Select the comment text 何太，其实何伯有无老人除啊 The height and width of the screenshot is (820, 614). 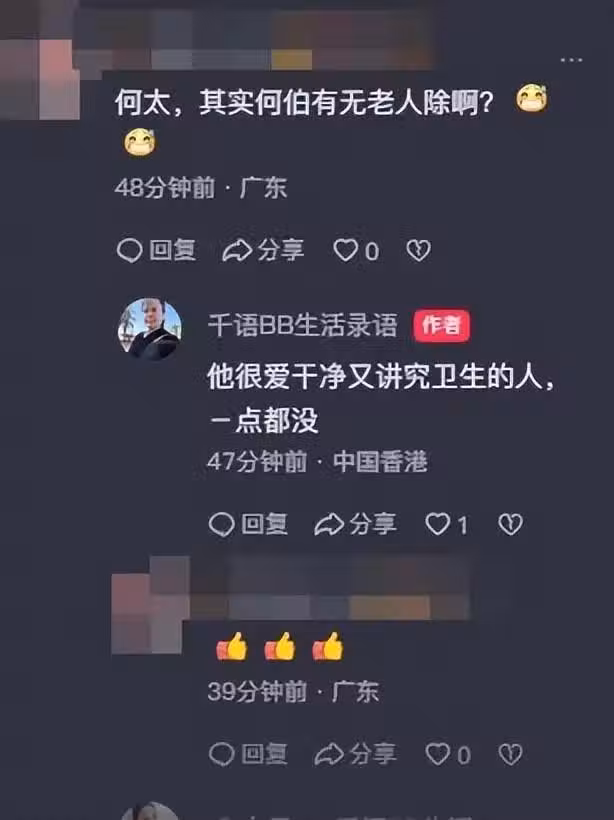click(x=304, y=102)
